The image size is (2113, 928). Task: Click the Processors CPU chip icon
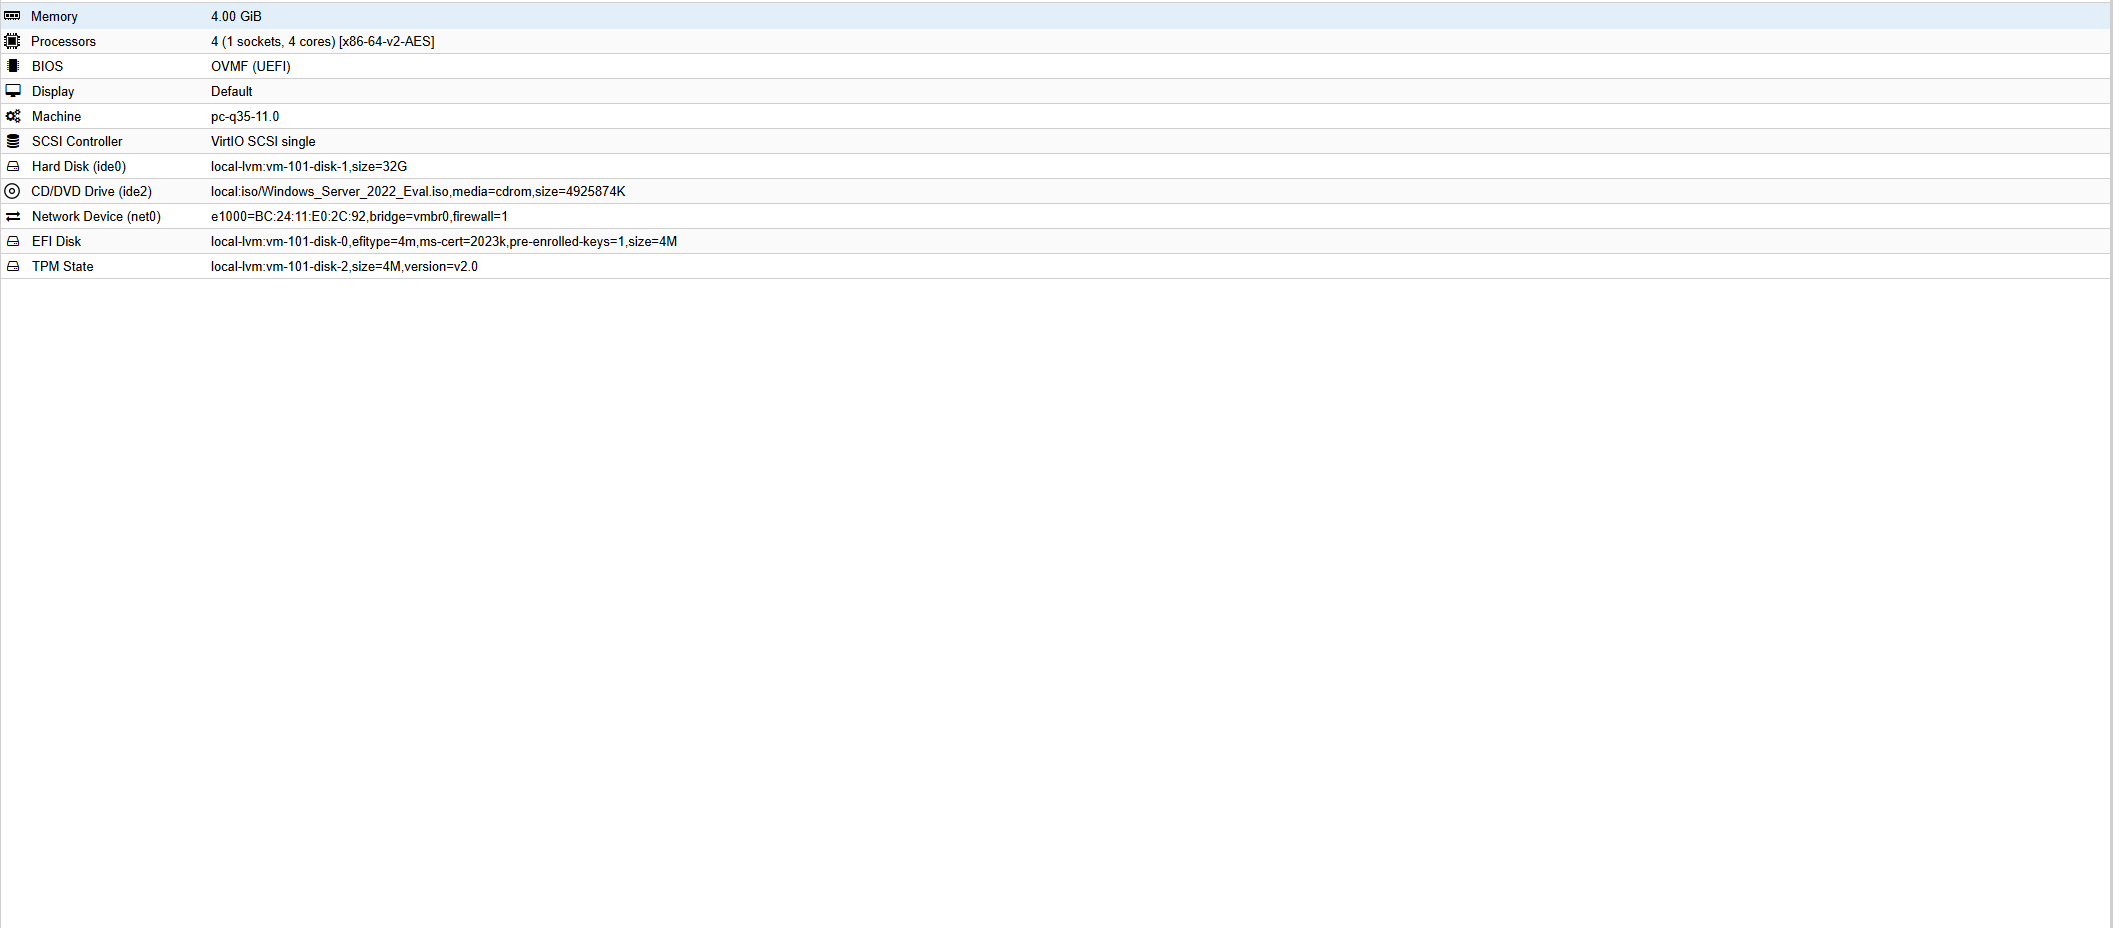coord(12,41)
